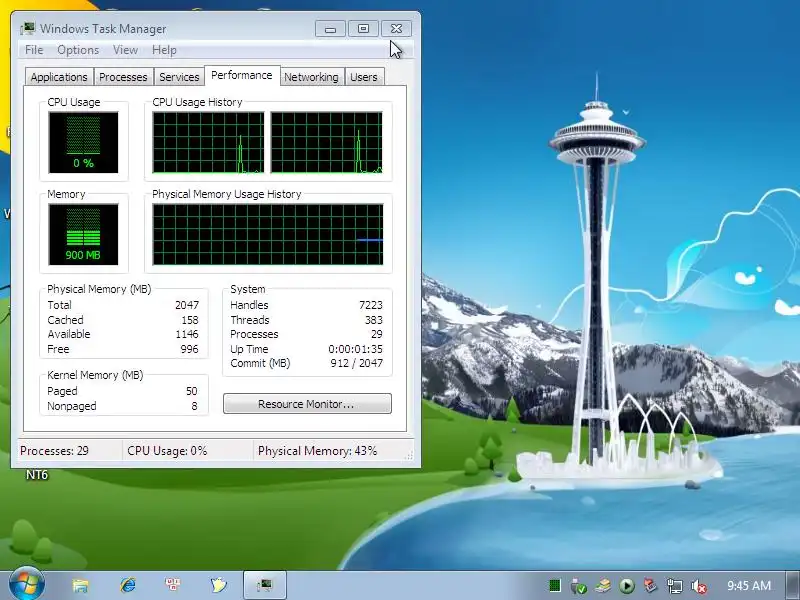Click the status bar 'Physical Memory: 43%' text

click(317, 451)
